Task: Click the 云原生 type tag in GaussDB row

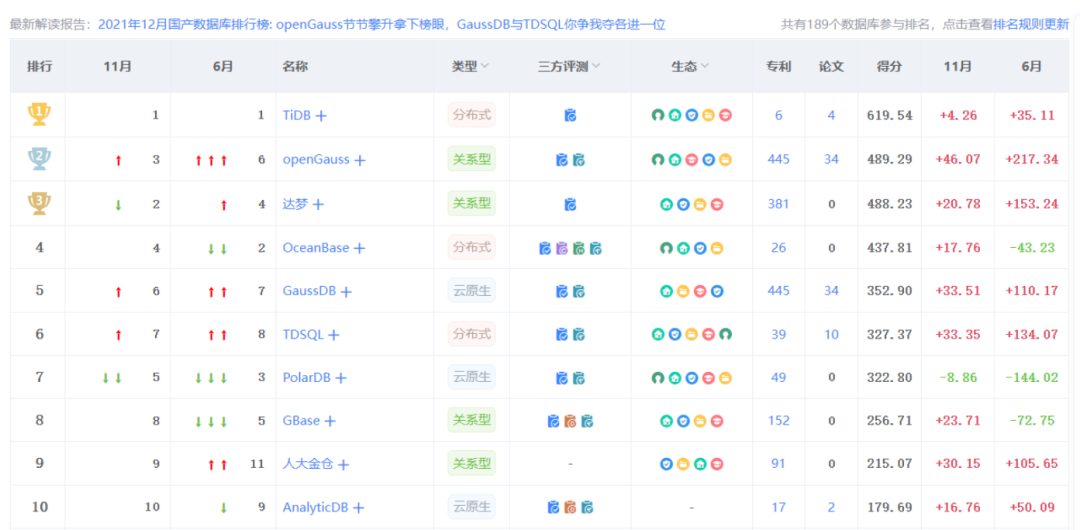Action: [472, 291]
